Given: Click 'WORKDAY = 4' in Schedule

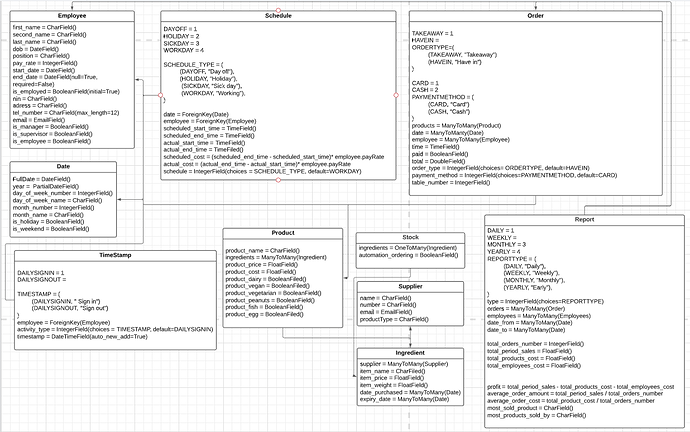Looking at the screenshot, I should point(184,51).
